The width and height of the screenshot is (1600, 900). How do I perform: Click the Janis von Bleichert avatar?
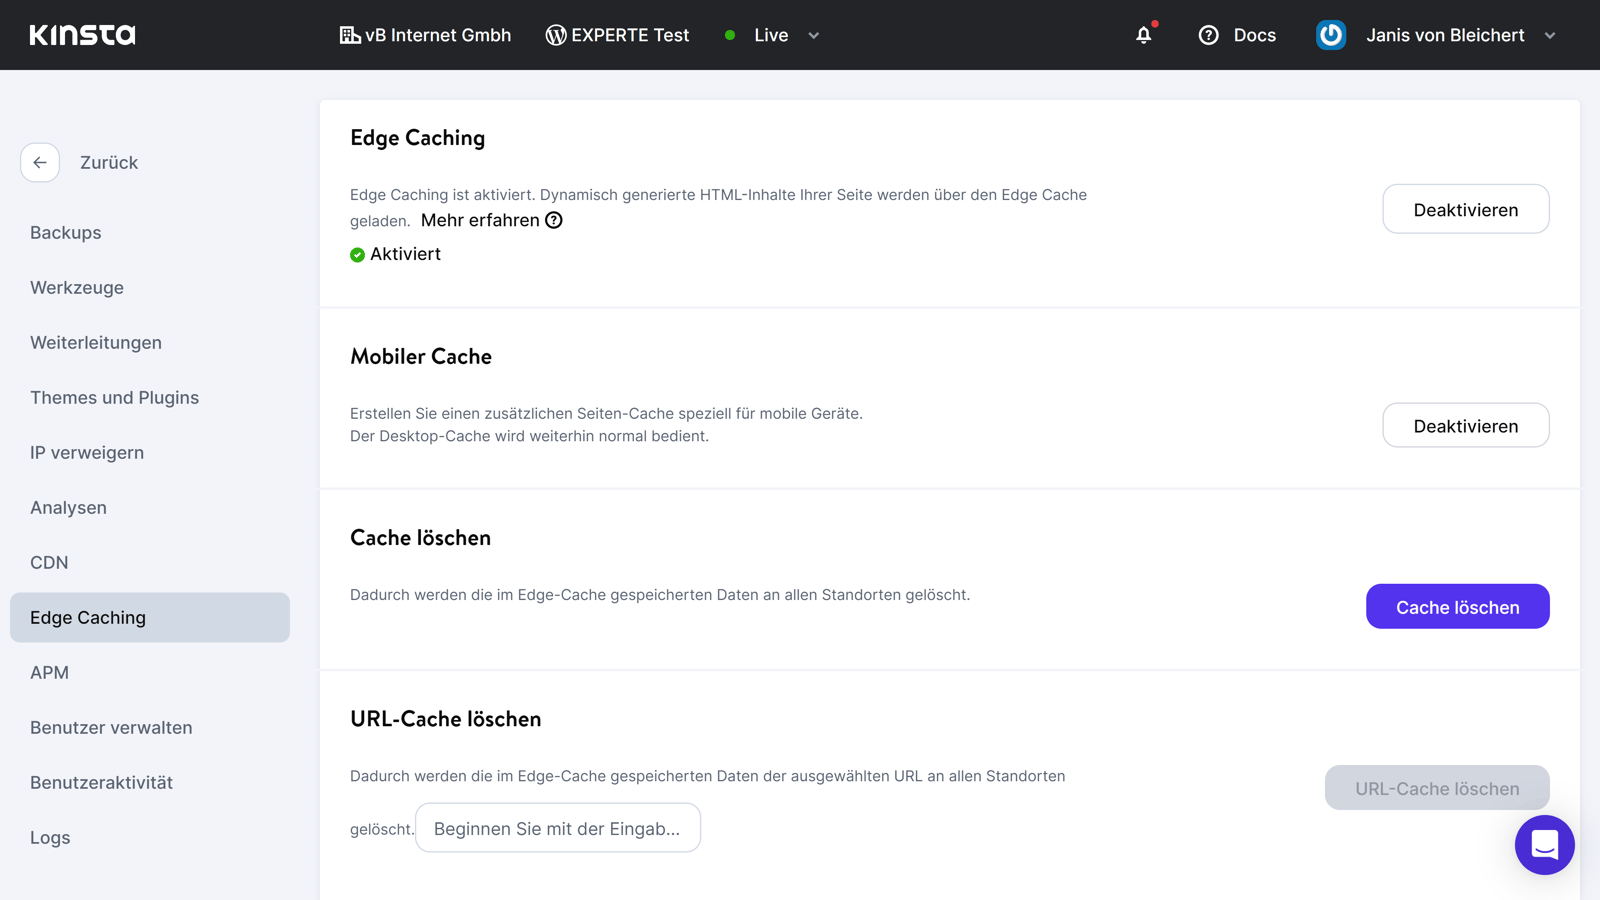click(x=1331, y=34)
